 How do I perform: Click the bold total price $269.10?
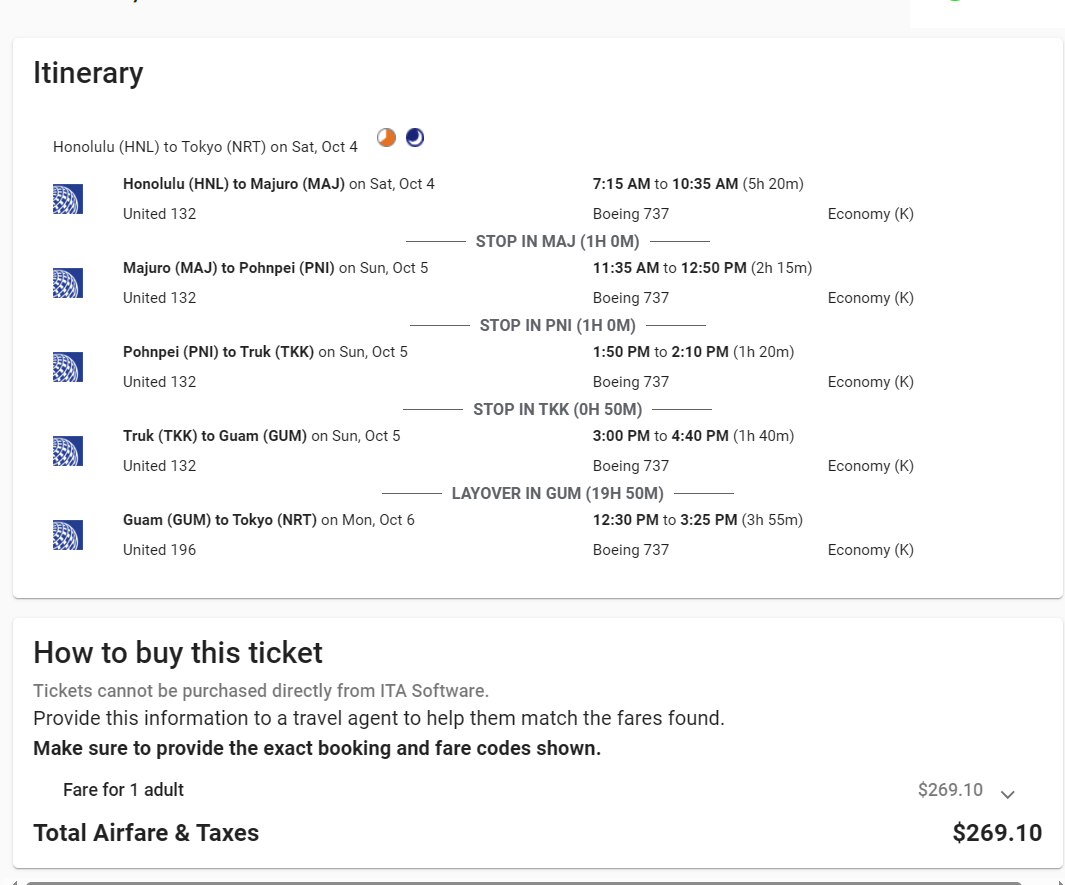coord(997,833)
